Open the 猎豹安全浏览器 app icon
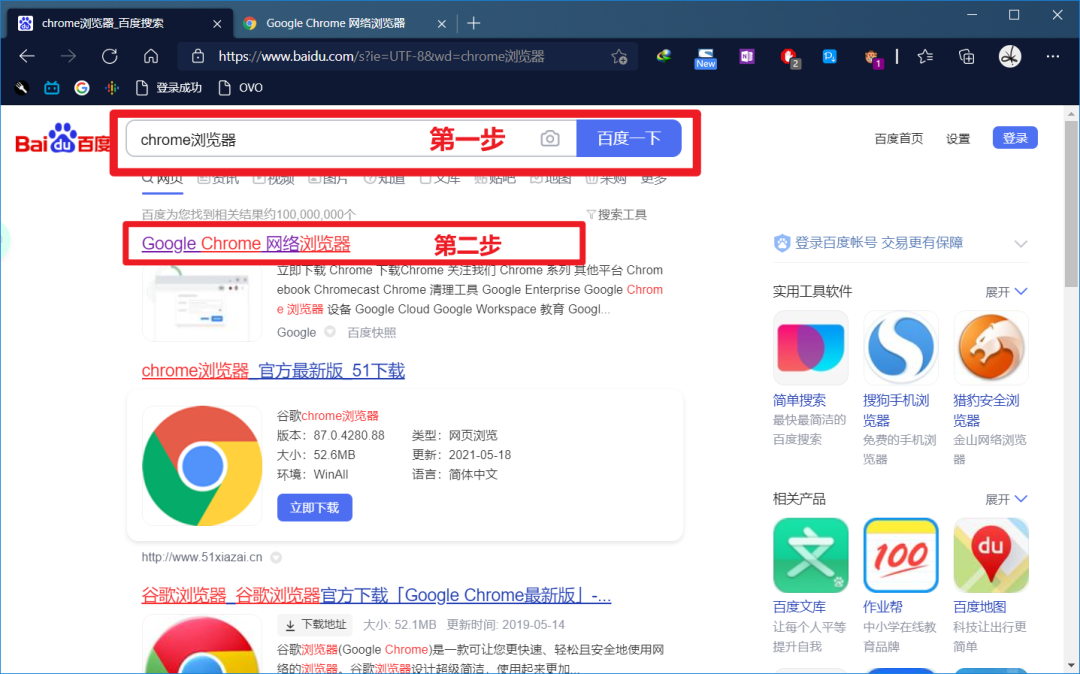 click(991, 348)
